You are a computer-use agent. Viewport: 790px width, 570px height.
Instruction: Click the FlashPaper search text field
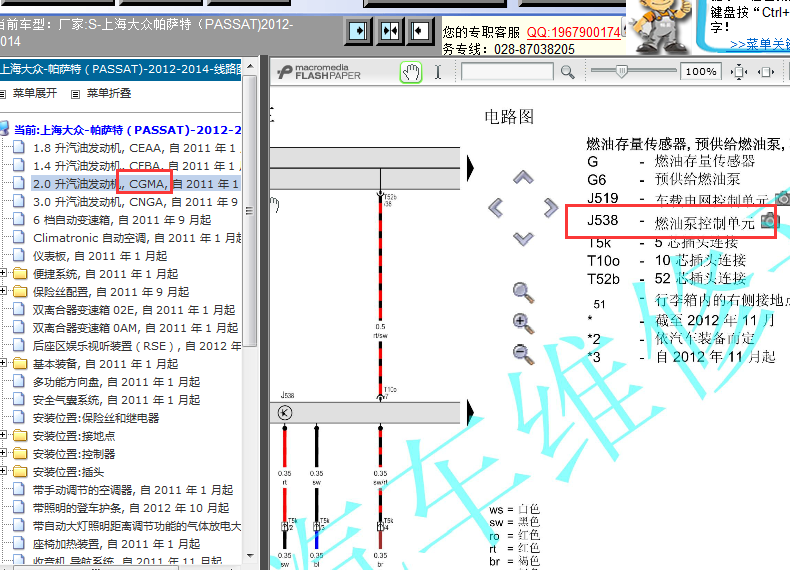(507, 72)
